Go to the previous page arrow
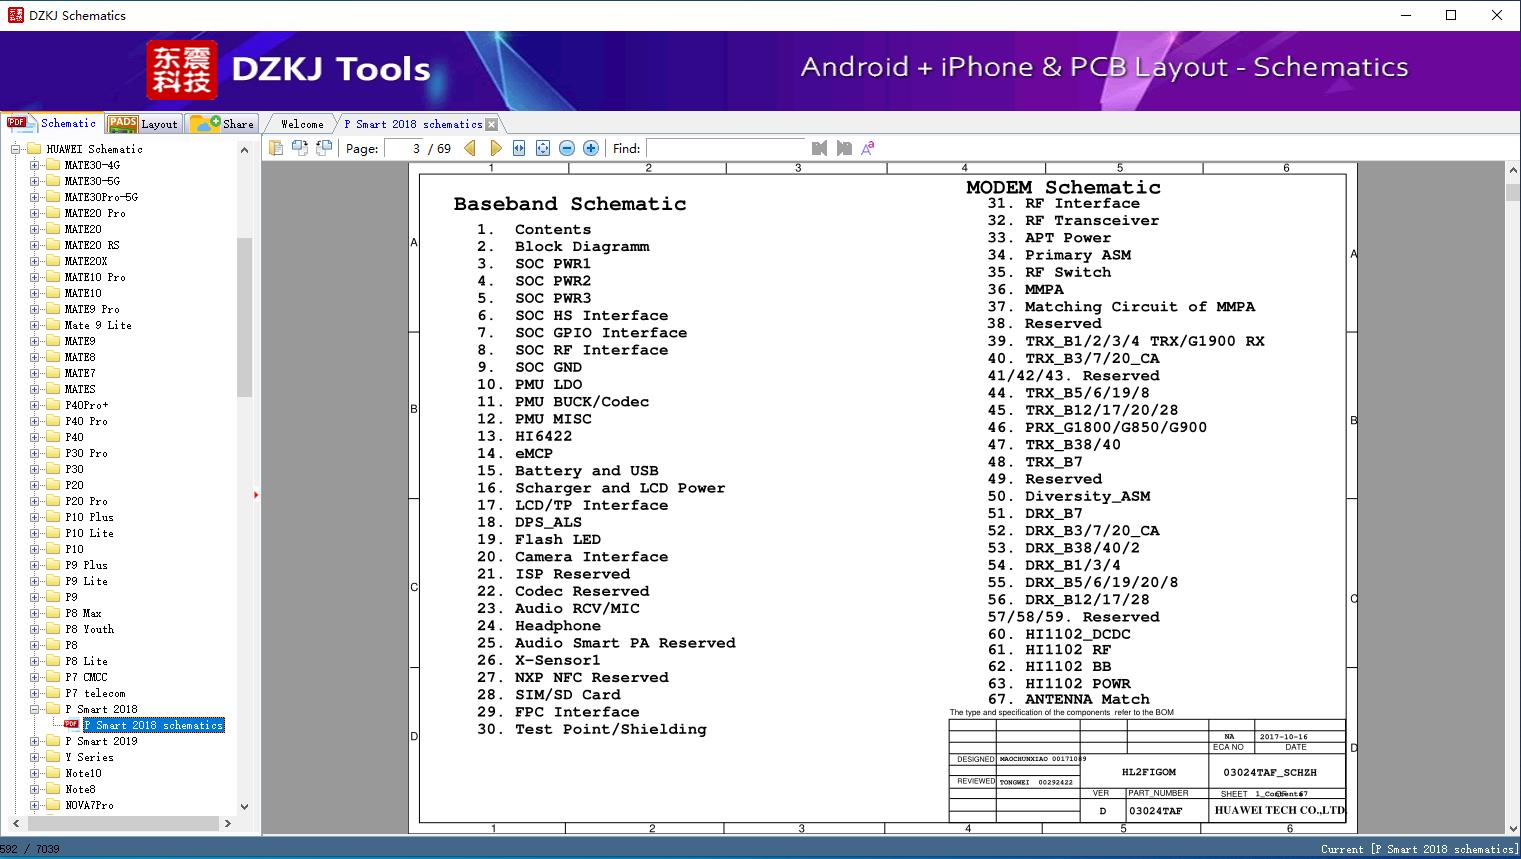The image size is (1521, 859). pyautogui.click(x=470, y=148)
